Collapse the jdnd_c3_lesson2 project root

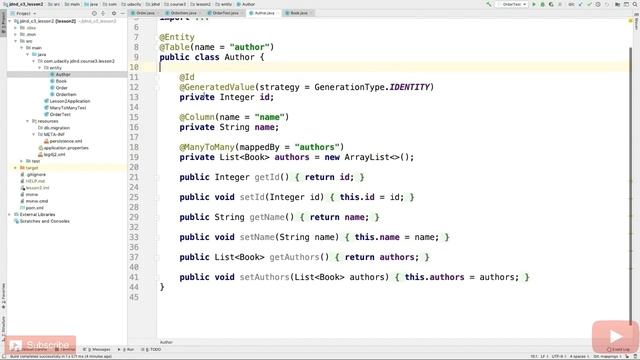[10, 21]
